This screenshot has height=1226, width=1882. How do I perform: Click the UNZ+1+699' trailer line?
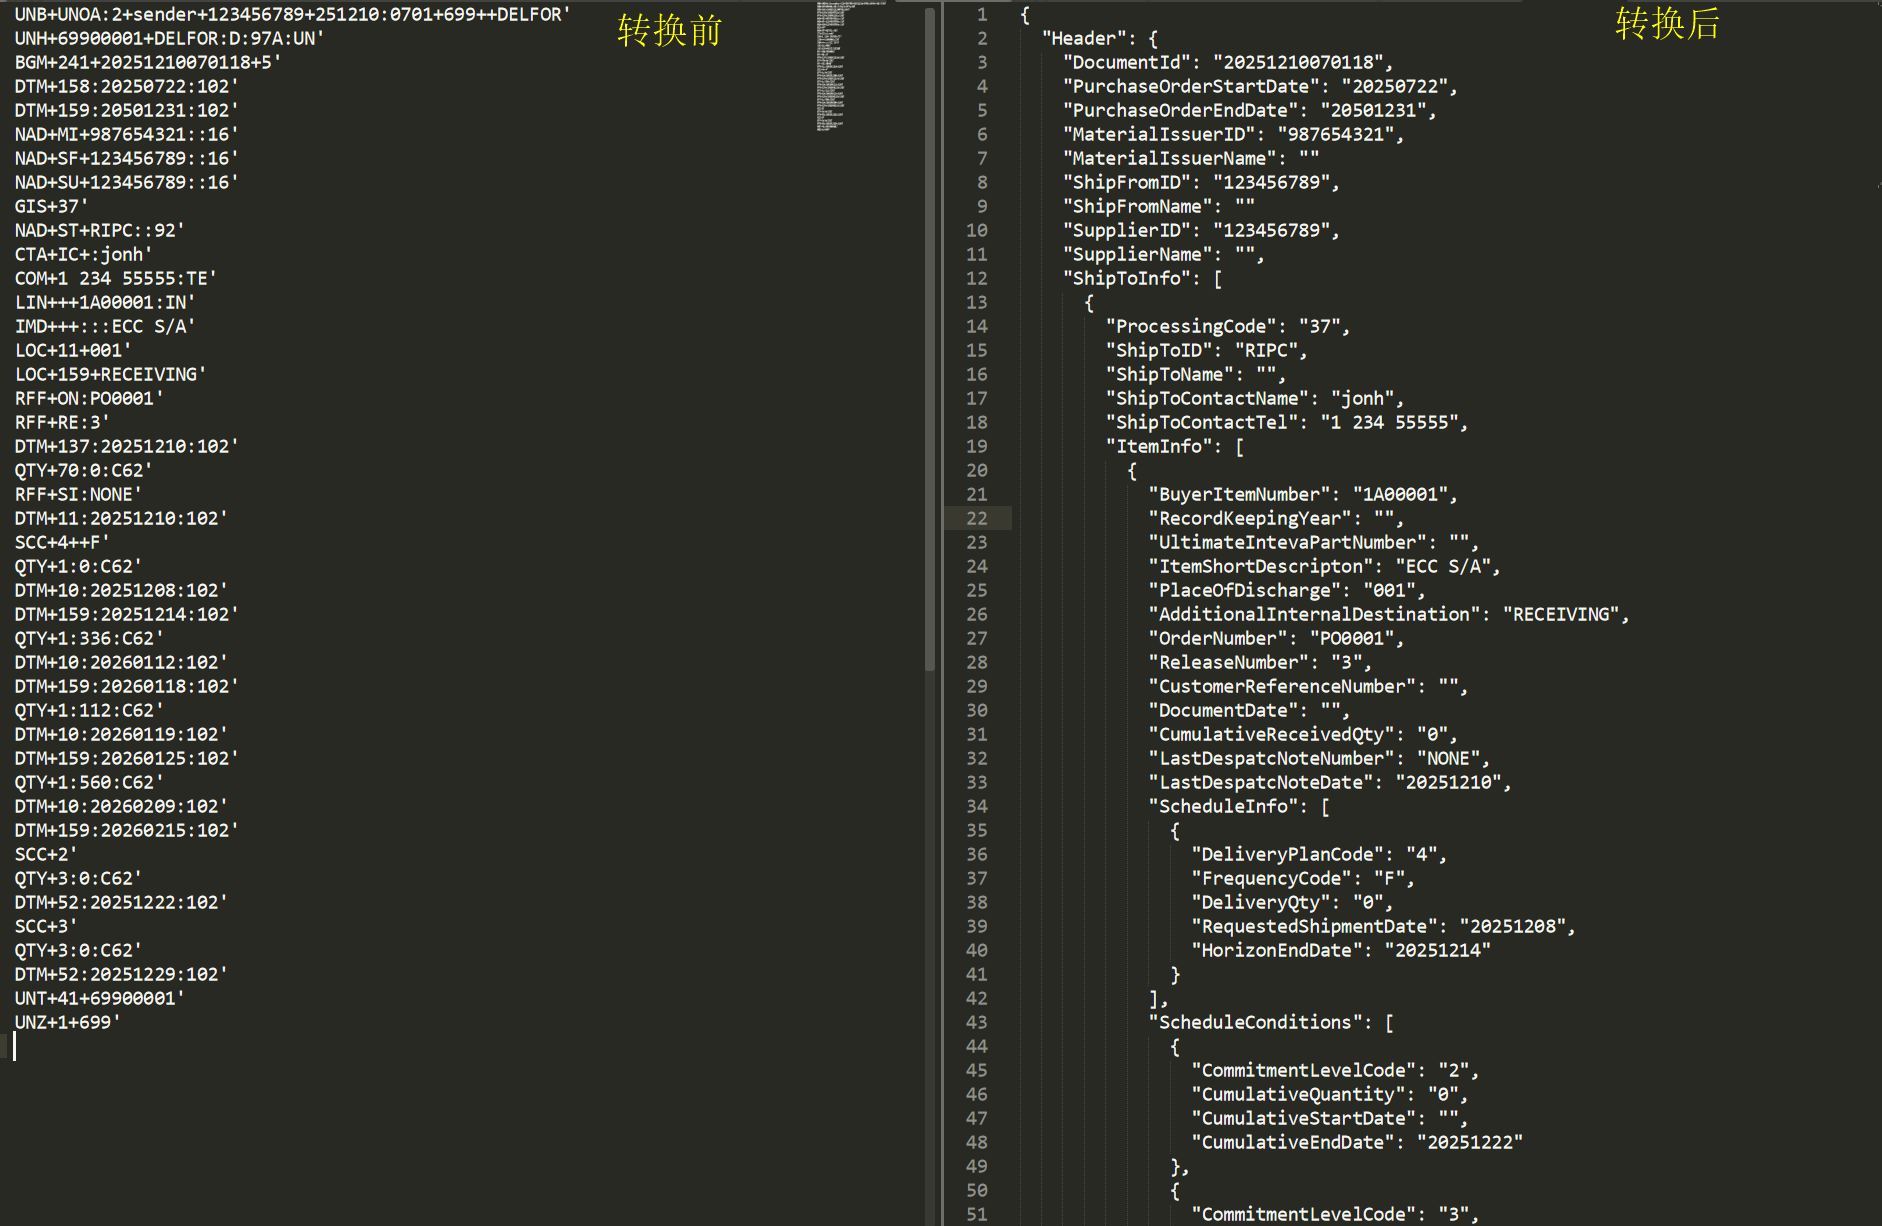click(x=67, y=1022)
